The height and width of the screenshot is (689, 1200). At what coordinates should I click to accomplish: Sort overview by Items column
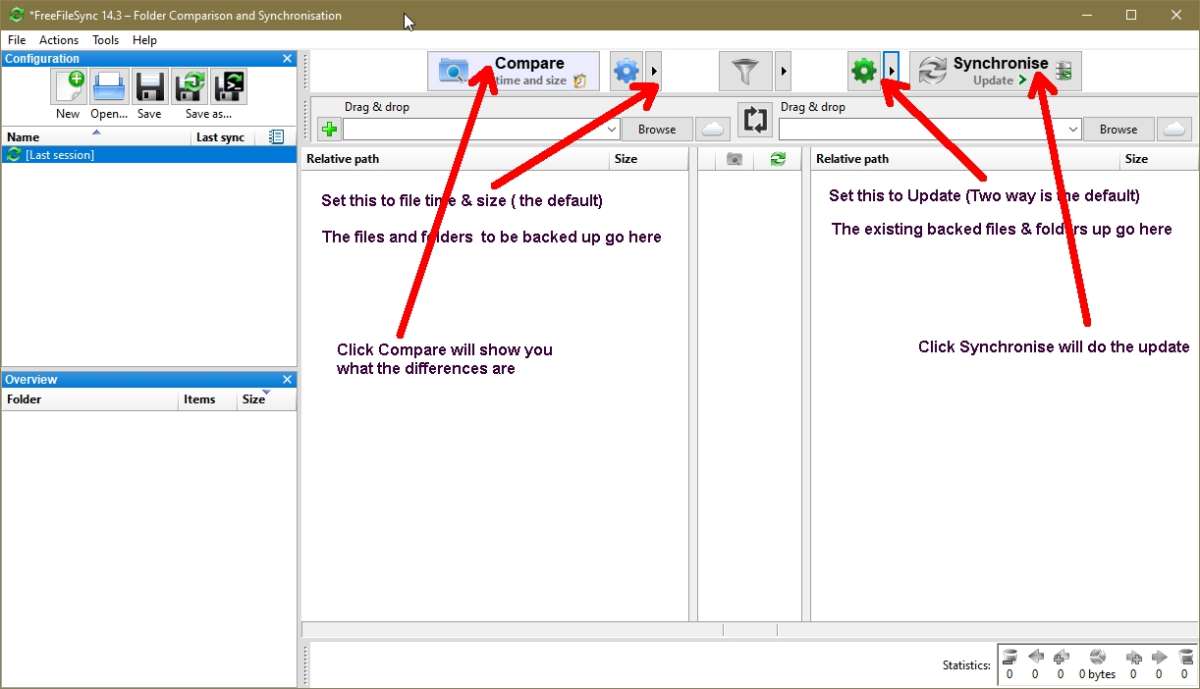click(x=207, y=399)
